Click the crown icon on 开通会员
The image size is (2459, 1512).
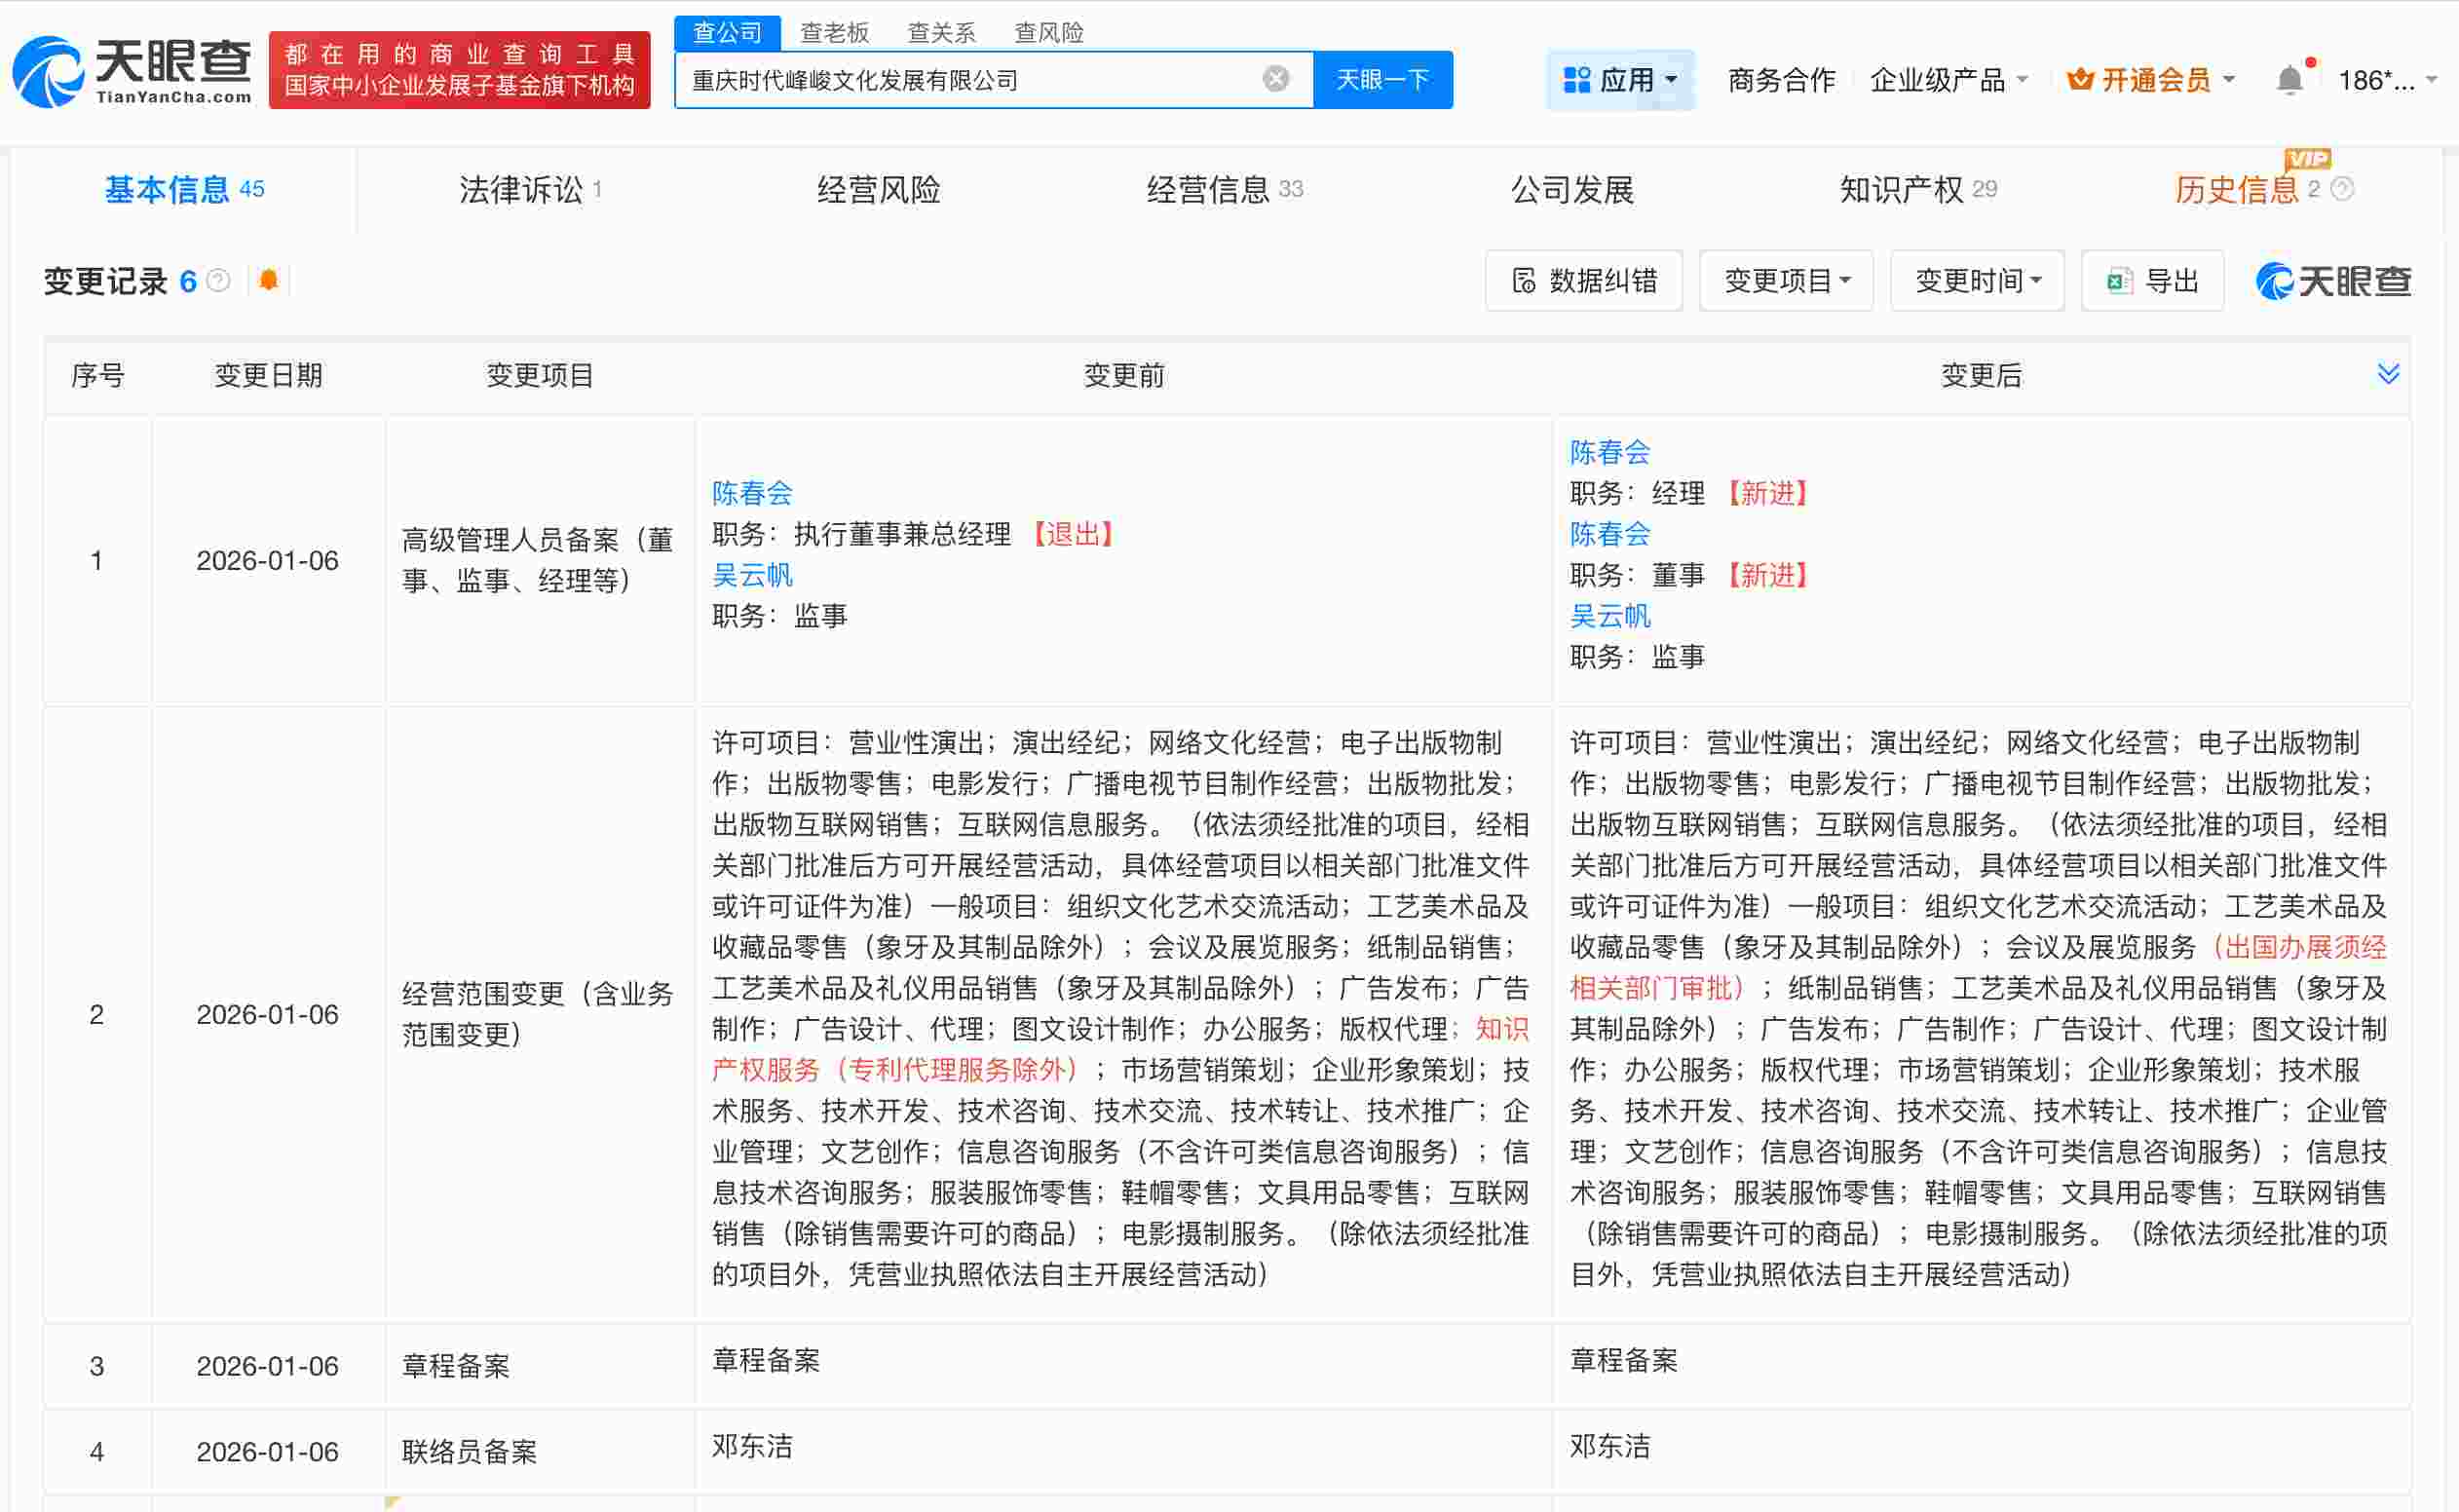pos(2083,79)
